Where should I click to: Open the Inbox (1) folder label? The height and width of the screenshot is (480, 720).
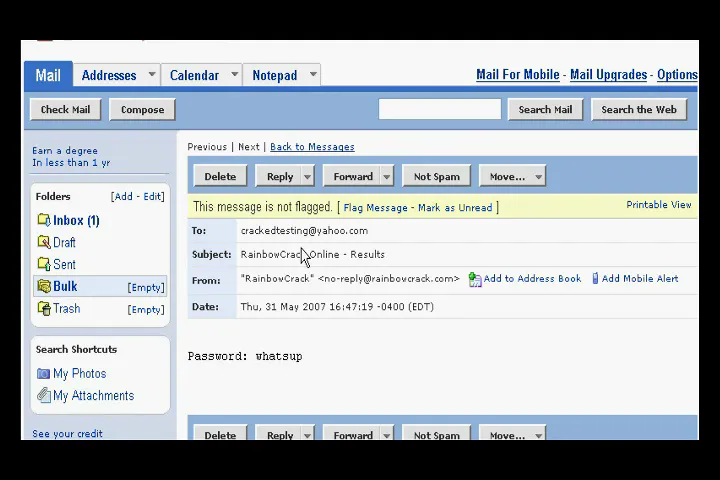(x=76, y=220)
